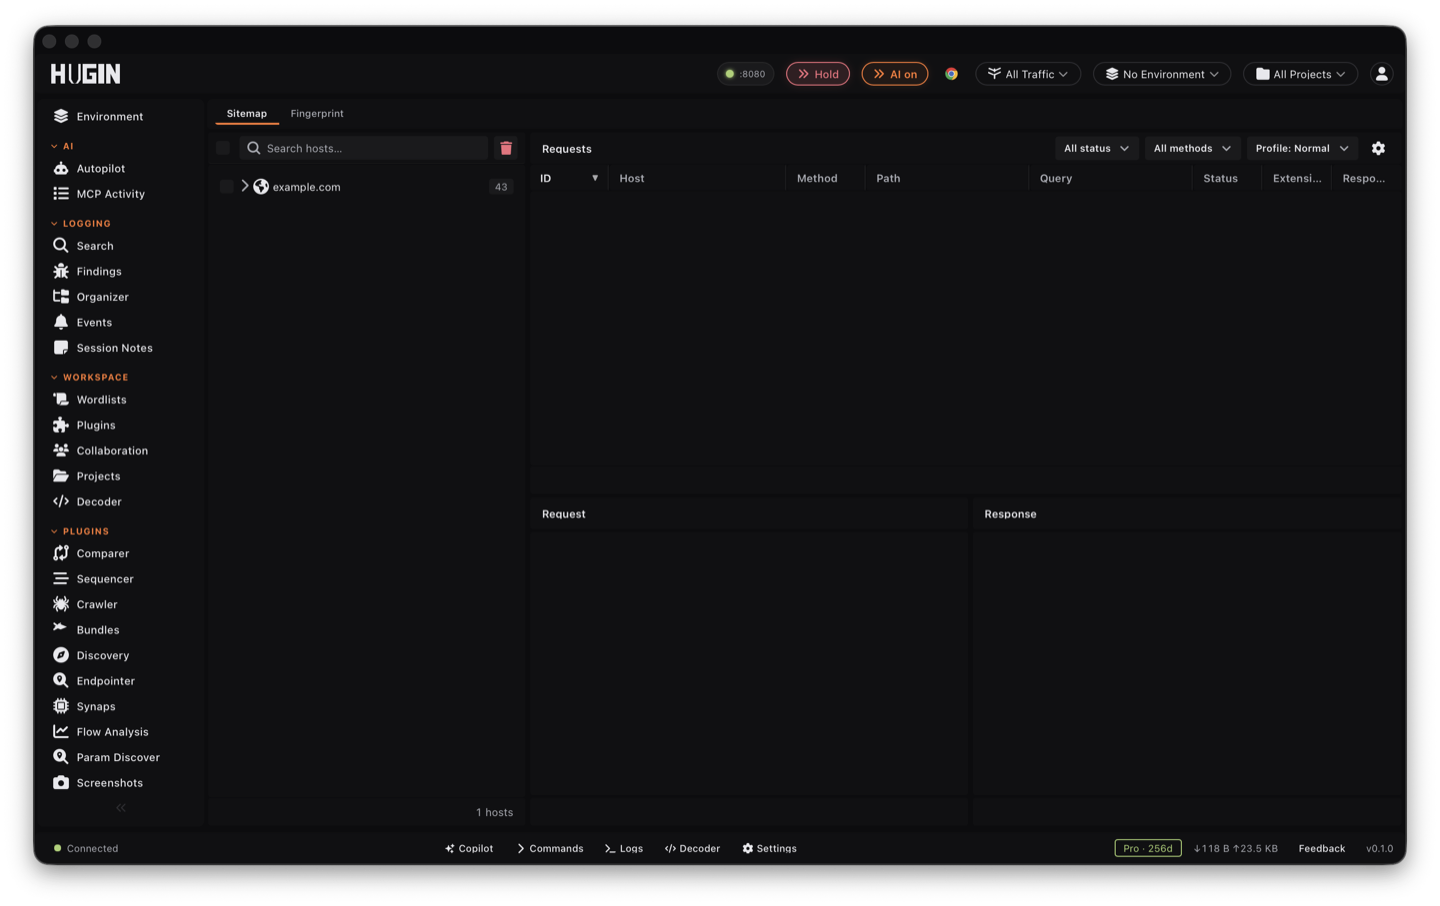Open Session Notes icon
Screen dimensions: 1440x906
61,348
